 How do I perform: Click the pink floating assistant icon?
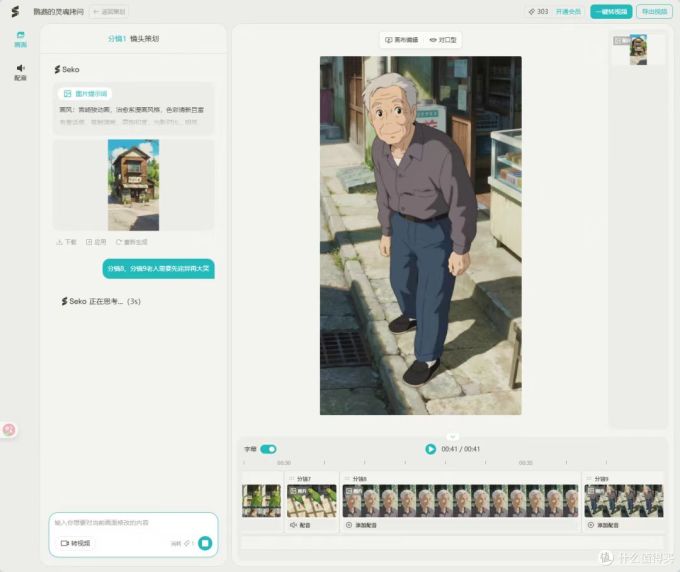pos(9,430)
